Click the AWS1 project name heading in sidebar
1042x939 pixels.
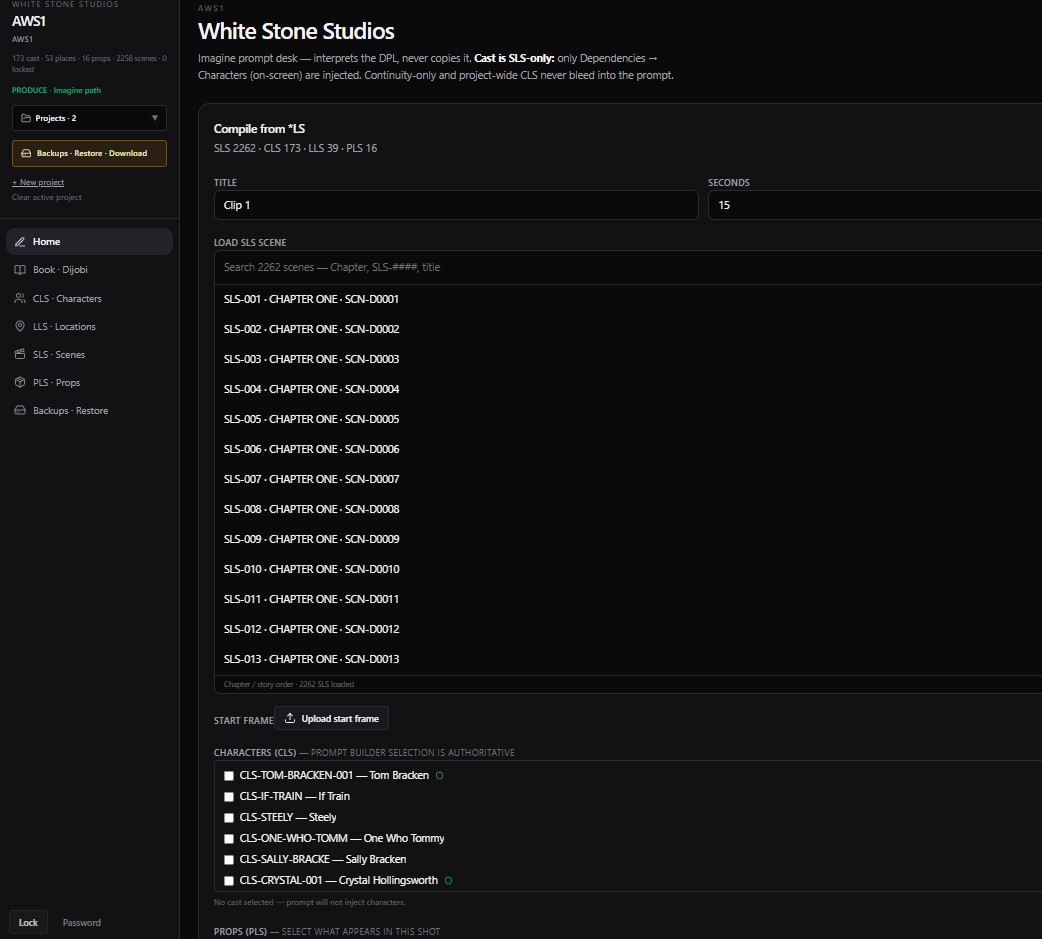(x=29, y=21)
